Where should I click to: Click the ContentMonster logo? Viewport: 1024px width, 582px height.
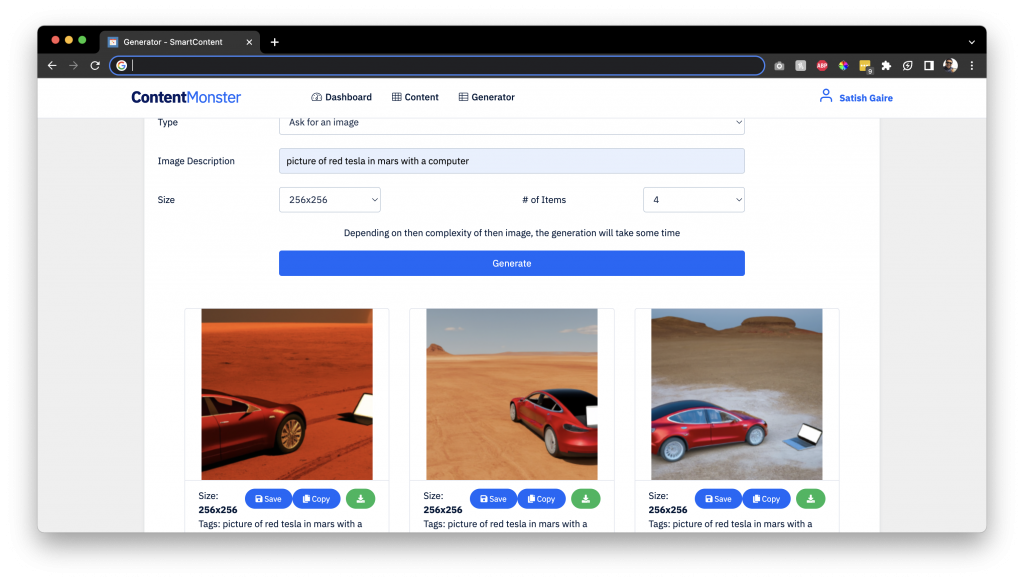(186, 97)
